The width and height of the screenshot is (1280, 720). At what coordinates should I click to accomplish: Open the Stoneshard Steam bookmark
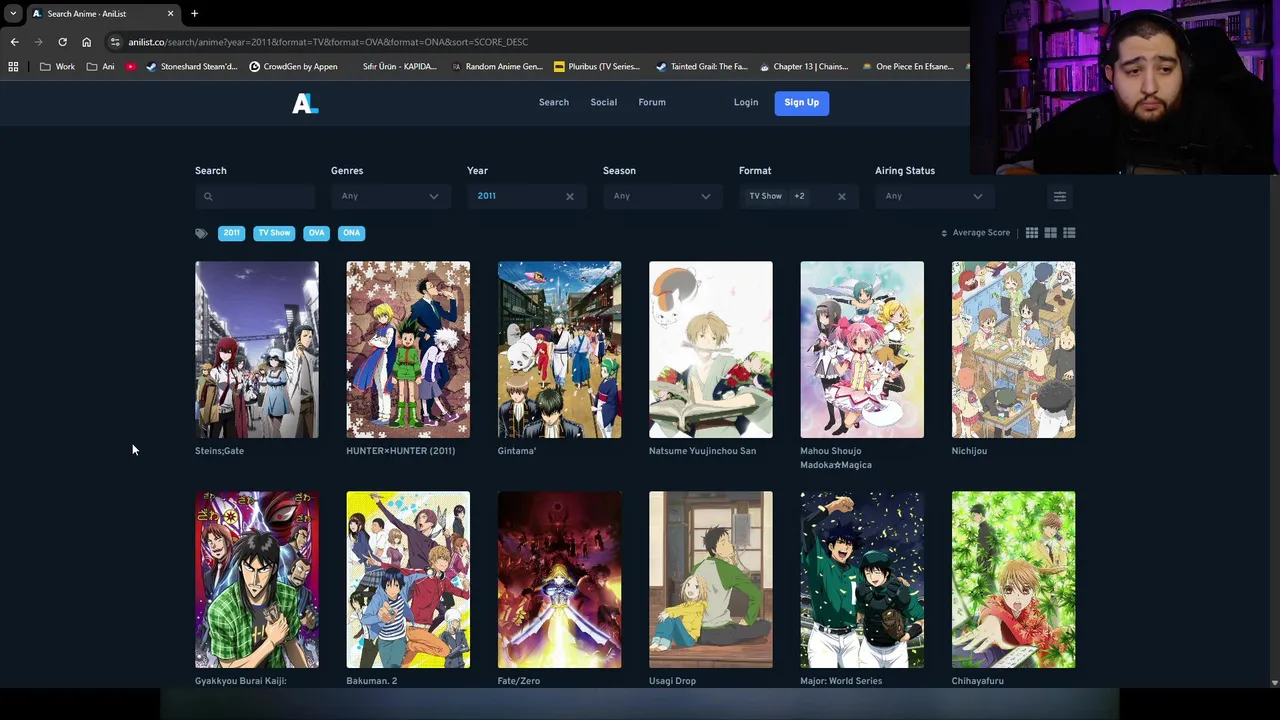[192, 67]
